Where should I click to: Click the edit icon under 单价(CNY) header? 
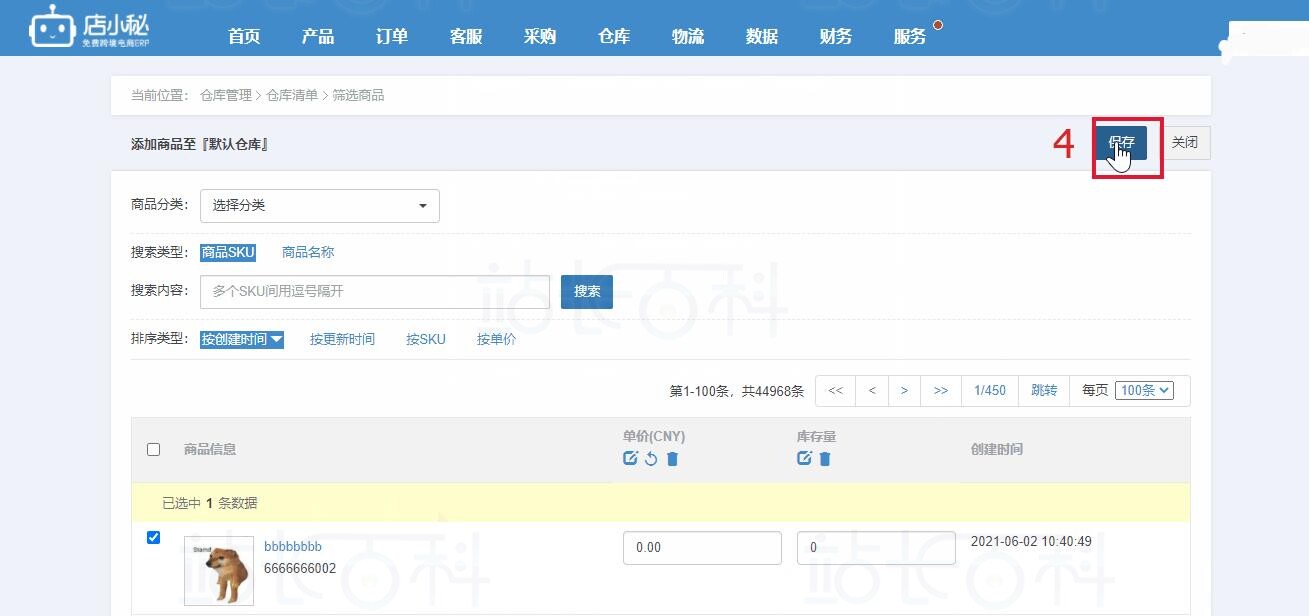(630, 458)
